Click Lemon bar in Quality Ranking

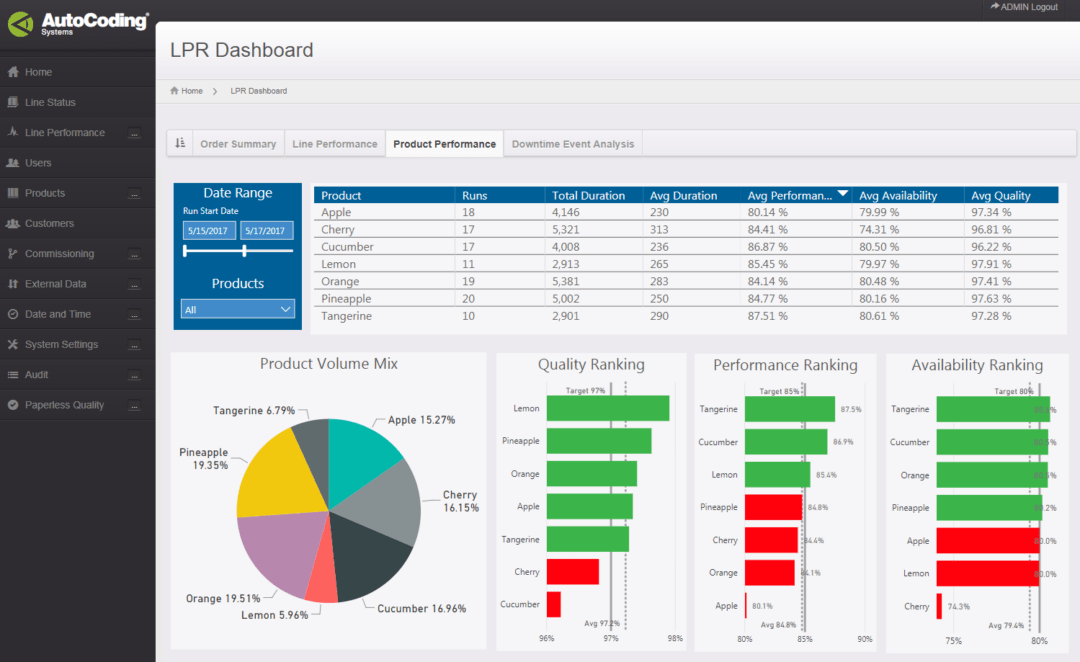608,408
